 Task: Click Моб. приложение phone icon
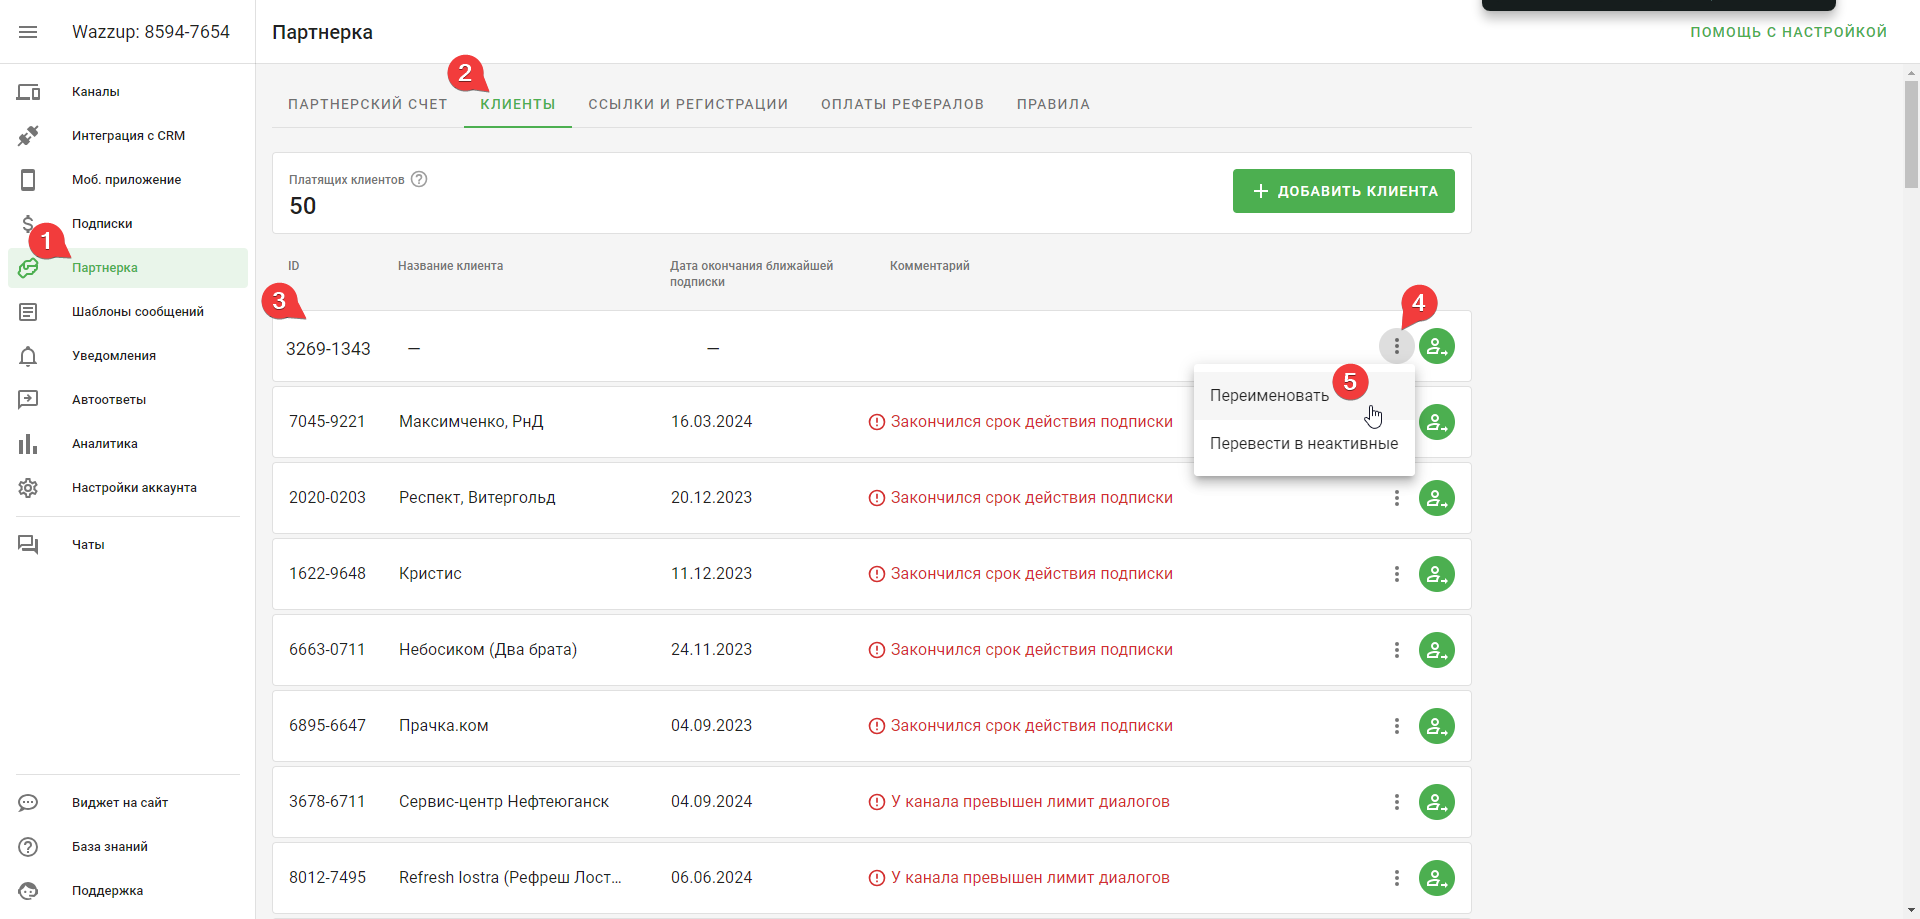28,180
